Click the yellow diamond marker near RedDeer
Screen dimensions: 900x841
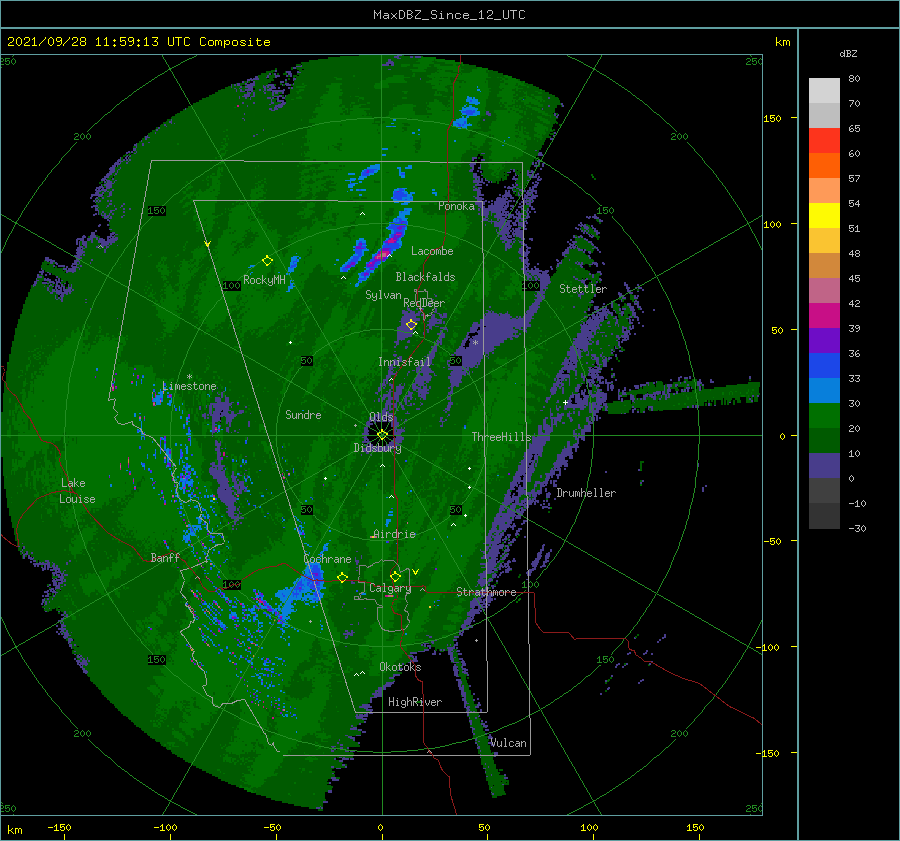pos(411,325)
